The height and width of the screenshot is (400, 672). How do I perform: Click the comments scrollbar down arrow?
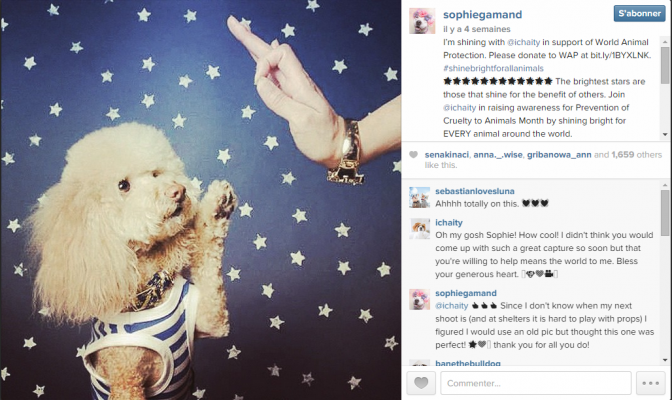point(665,360)
